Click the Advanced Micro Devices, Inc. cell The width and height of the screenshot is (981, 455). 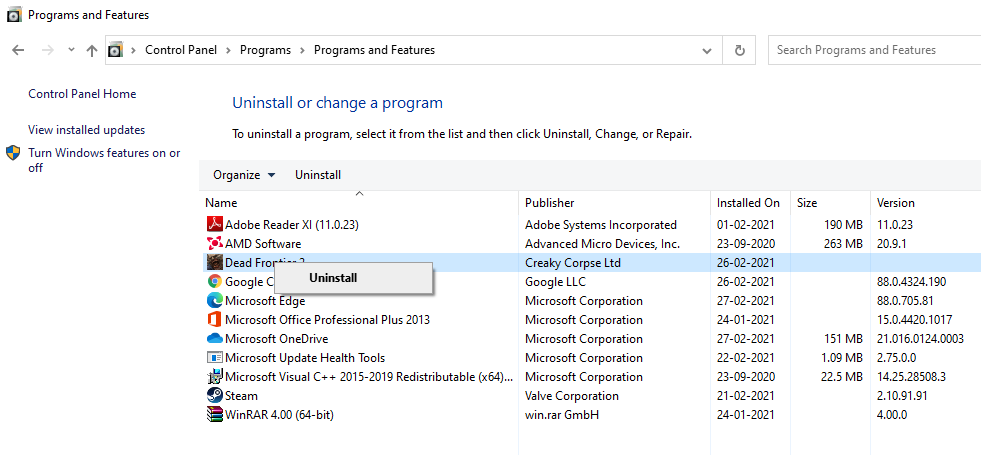point(602,243)
